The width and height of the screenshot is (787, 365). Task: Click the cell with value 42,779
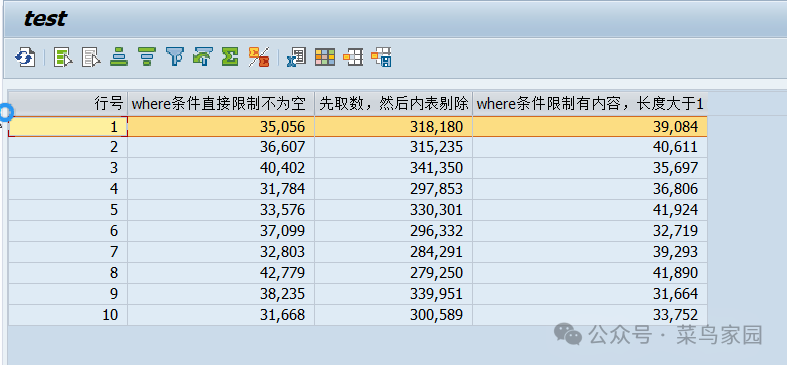coord(221,273)
